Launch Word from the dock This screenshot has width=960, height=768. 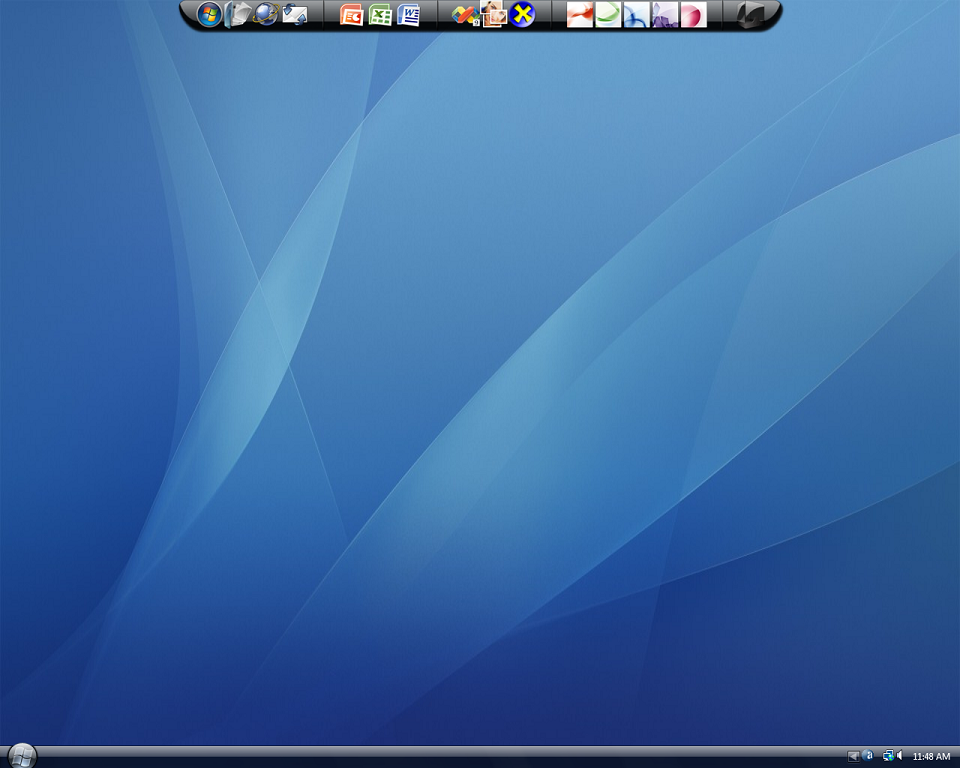click(408, 15)
